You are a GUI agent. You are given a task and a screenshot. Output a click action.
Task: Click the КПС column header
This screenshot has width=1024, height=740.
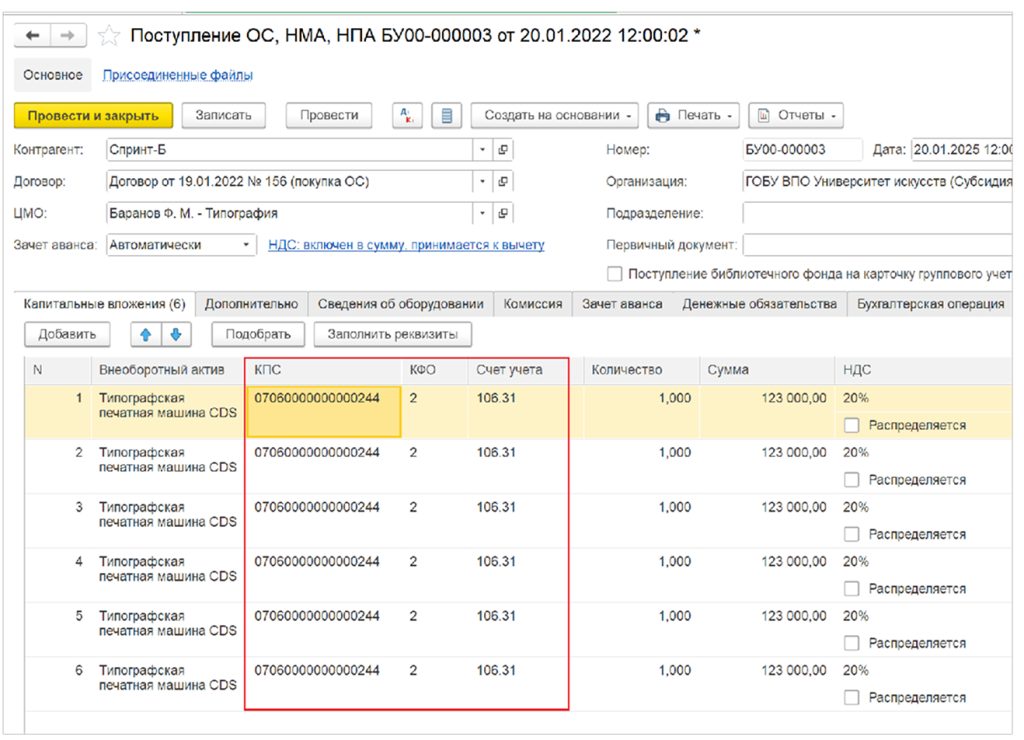(x=323, y=370)
